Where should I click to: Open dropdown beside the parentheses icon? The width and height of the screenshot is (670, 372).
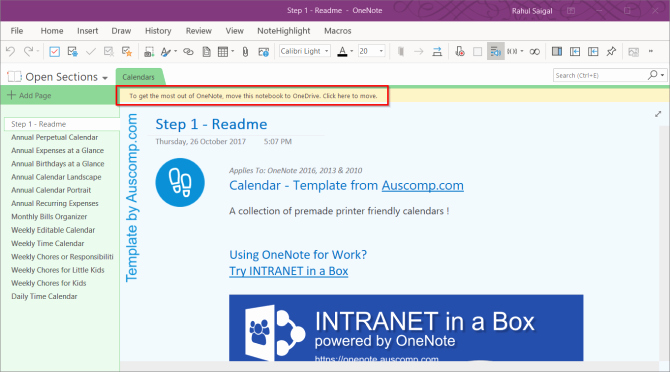[522, 52]
